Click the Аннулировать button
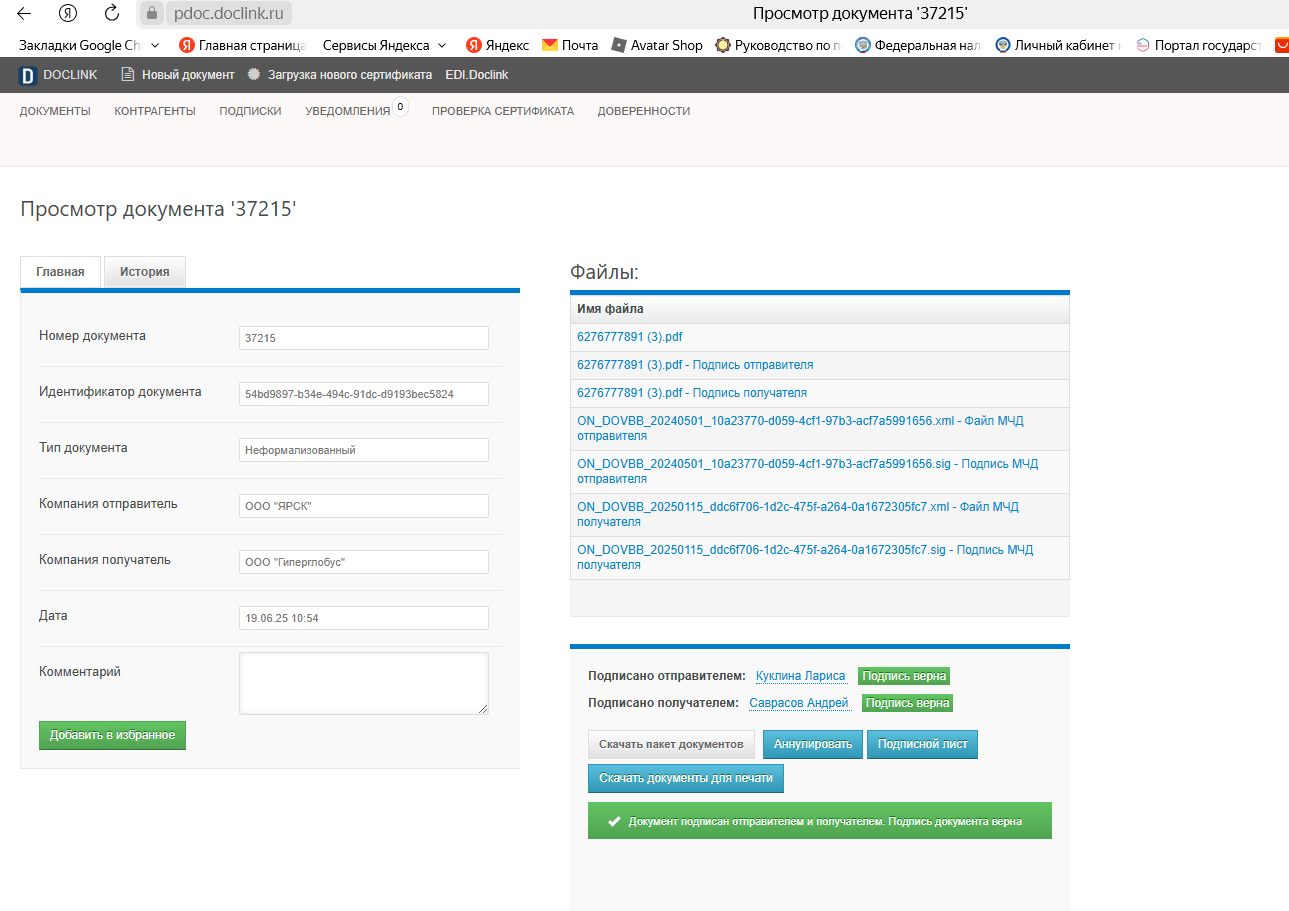1289x911 pixels. (813, 744)
